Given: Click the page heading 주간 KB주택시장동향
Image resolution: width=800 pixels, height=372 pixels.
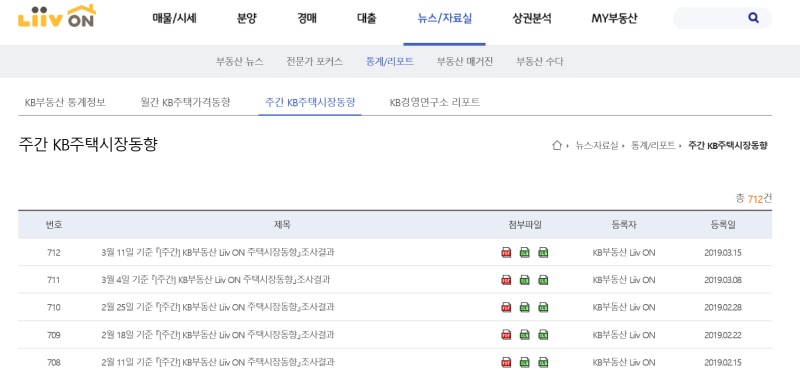Looking at the screenshot, I should 88,144.
